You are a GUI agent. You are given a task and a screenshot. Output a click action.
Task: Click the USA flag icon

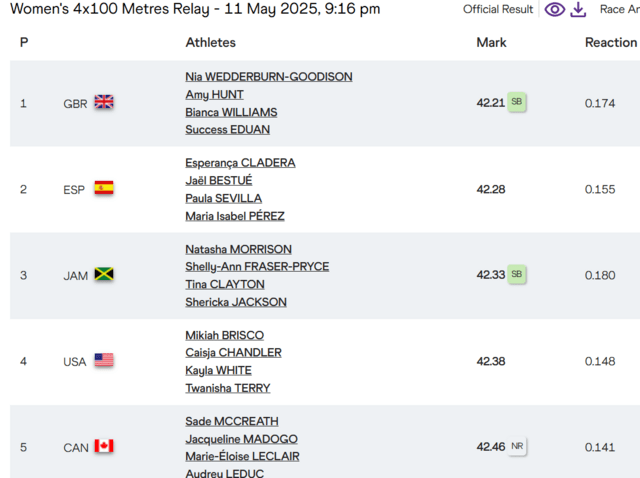104,360
